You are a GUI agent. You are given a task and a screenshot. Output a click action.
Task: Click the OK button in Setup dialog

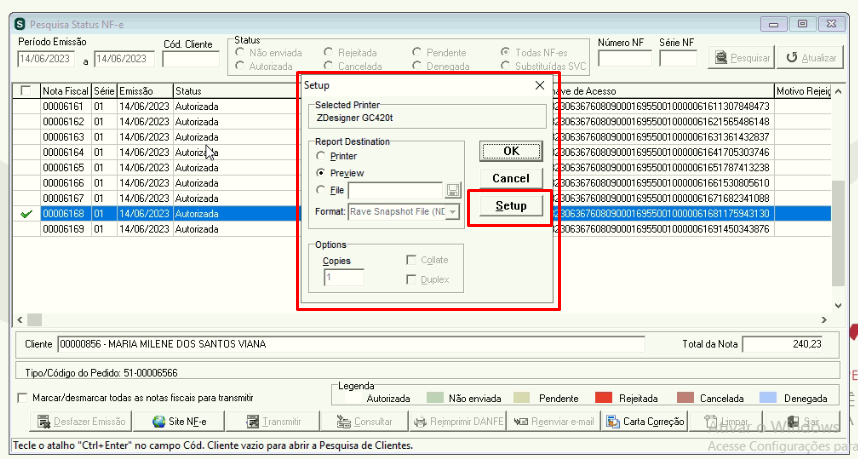click(x=511, y=151)
